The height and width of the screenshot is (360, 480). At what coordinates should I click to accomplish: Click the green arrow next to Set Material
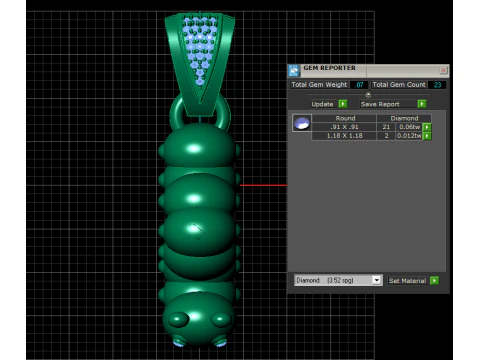click(434, 281)
